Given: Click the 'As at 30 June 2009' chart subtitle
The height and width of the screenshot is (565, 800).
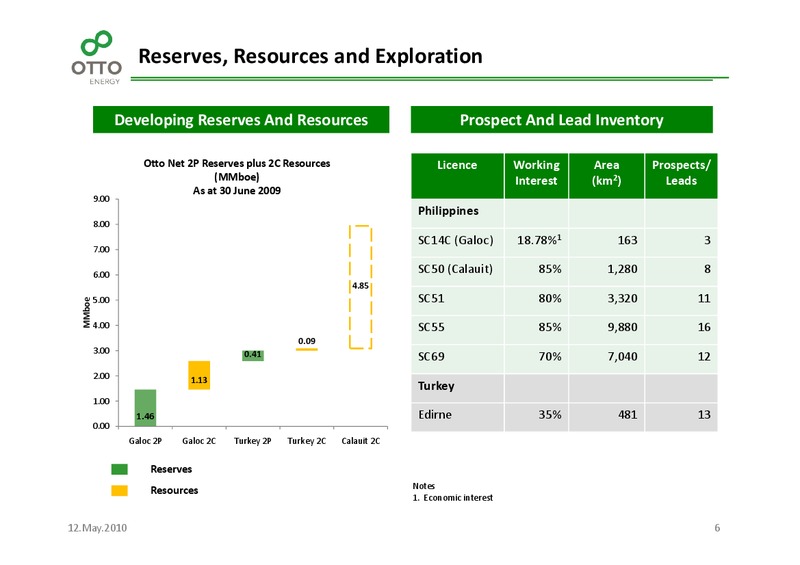Looking at the screenshot, I should 237,190.
